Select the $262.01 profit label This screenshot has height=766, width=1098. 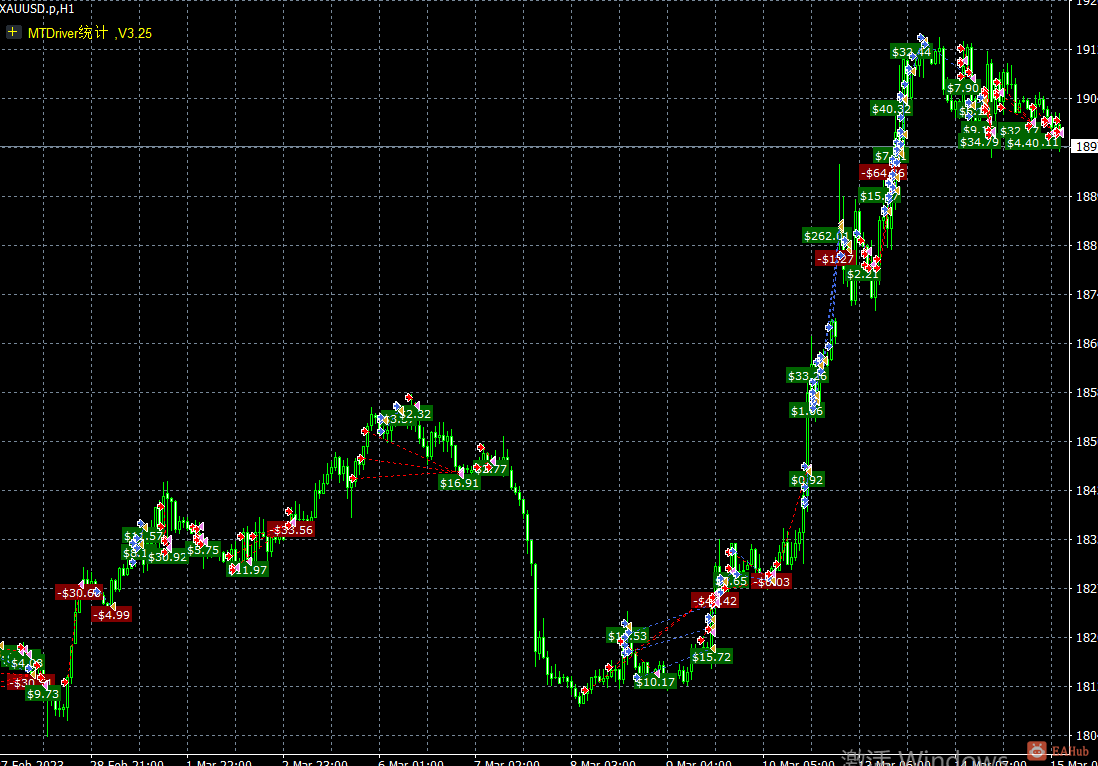coord(826,236)
